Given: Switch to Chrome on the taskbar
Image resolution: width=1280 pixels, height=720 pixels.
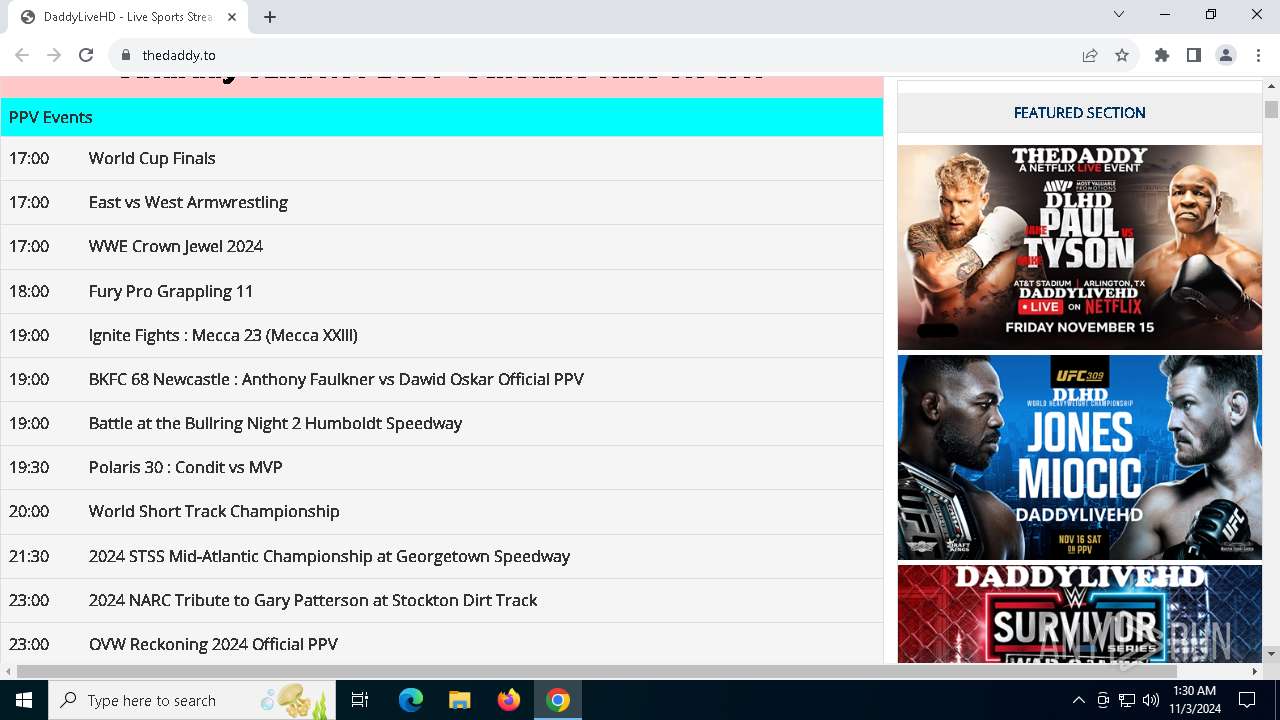Looking at the screenshot, I should pyautogui.click(x=558, y=700).
